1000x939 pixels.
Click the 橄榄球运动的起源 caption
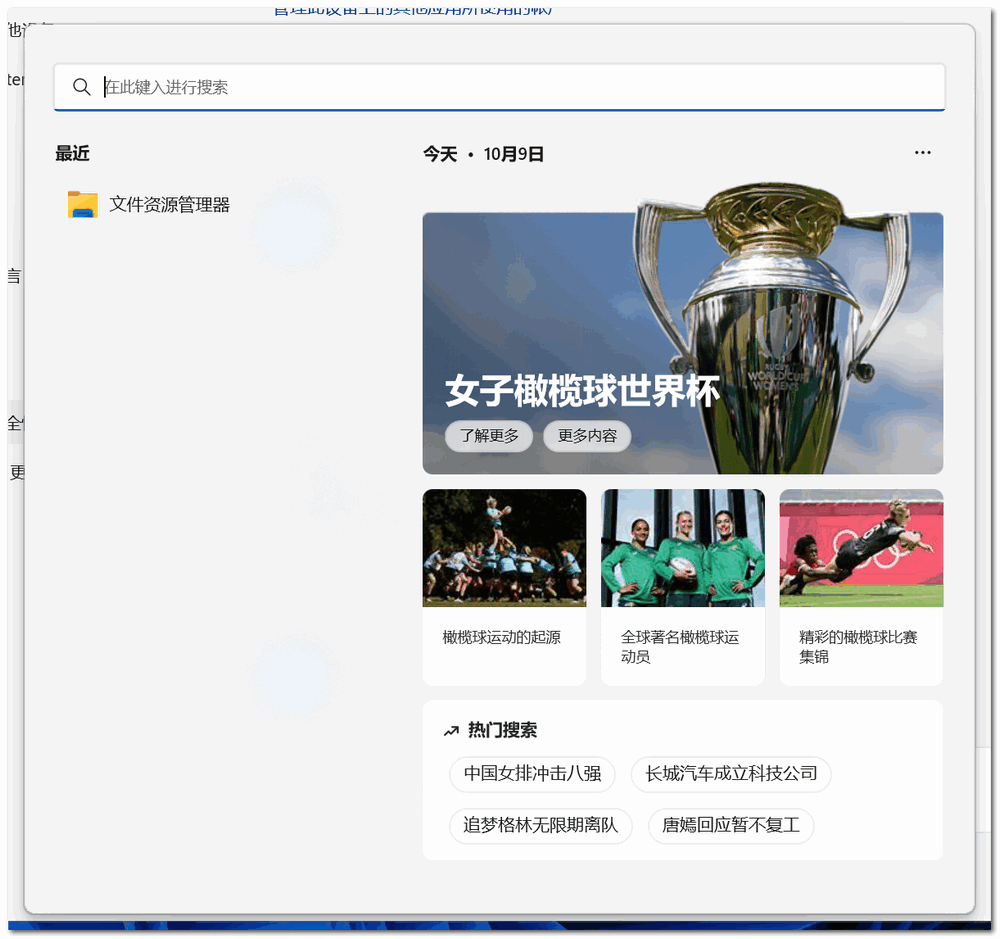[501, 637]
